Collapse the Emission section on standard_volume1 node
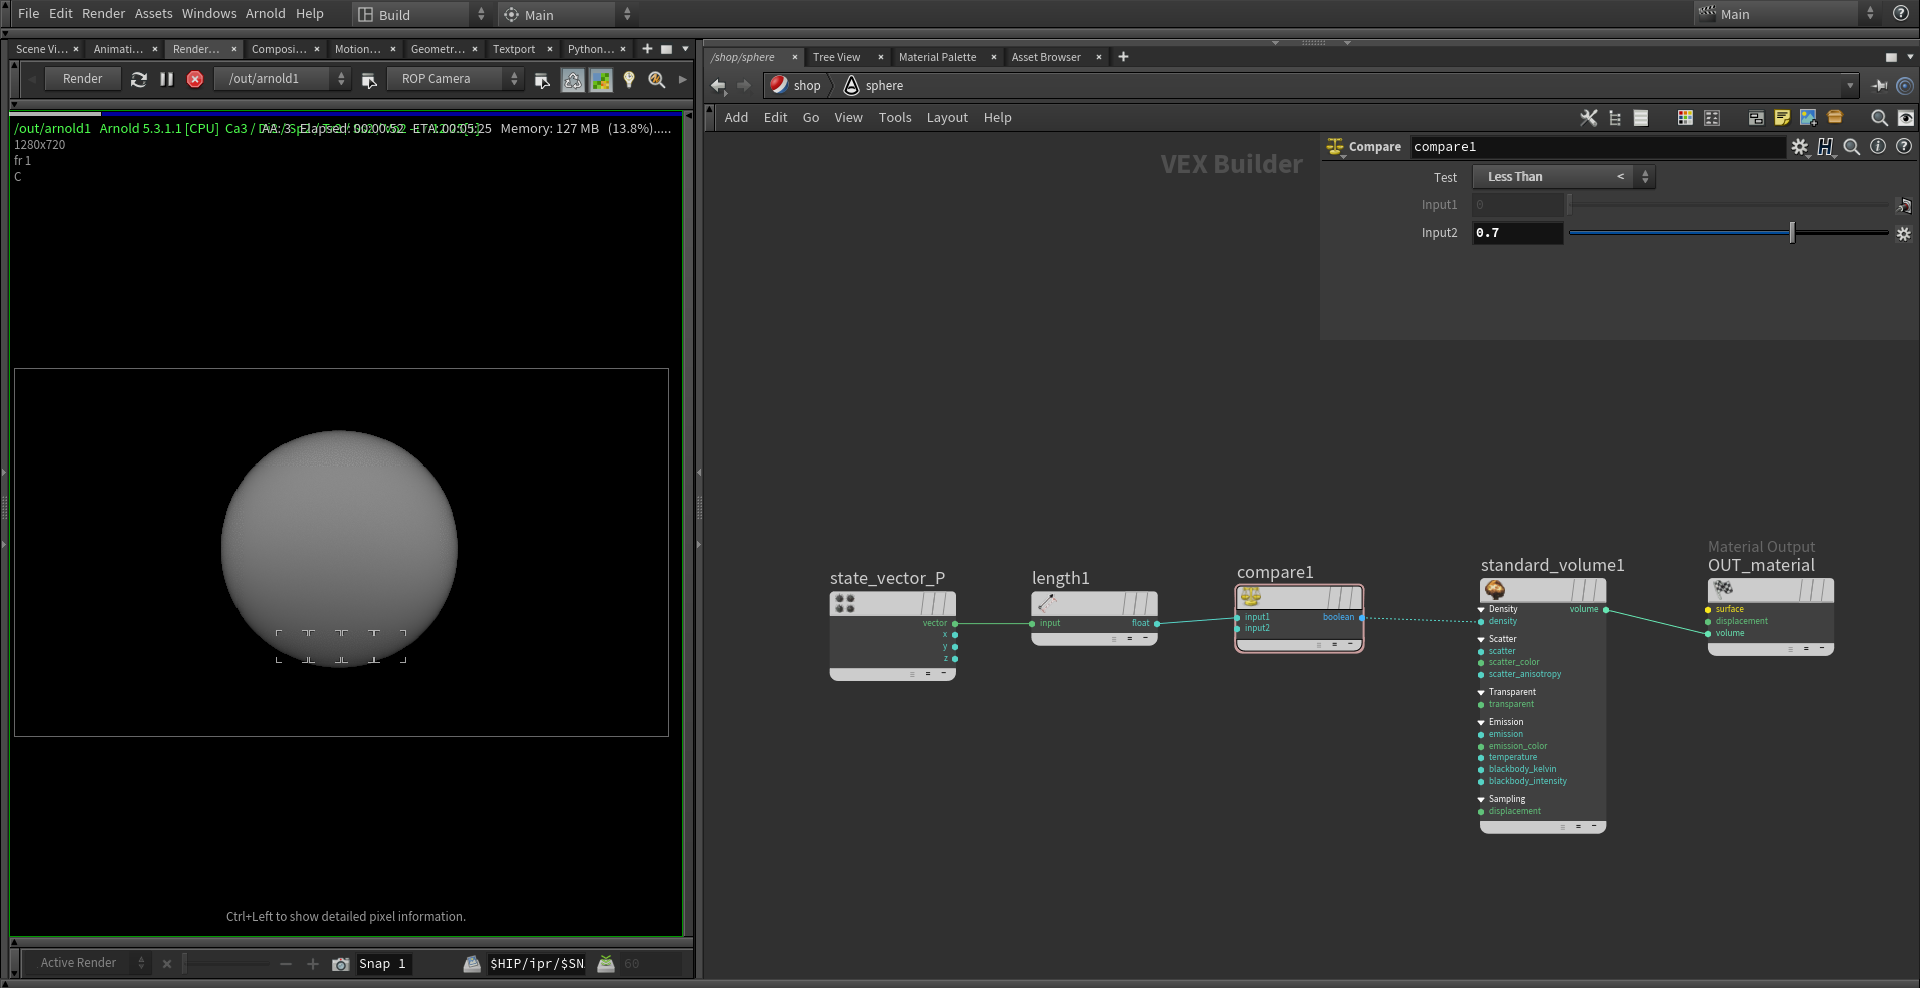 [x=1482, y=721]
